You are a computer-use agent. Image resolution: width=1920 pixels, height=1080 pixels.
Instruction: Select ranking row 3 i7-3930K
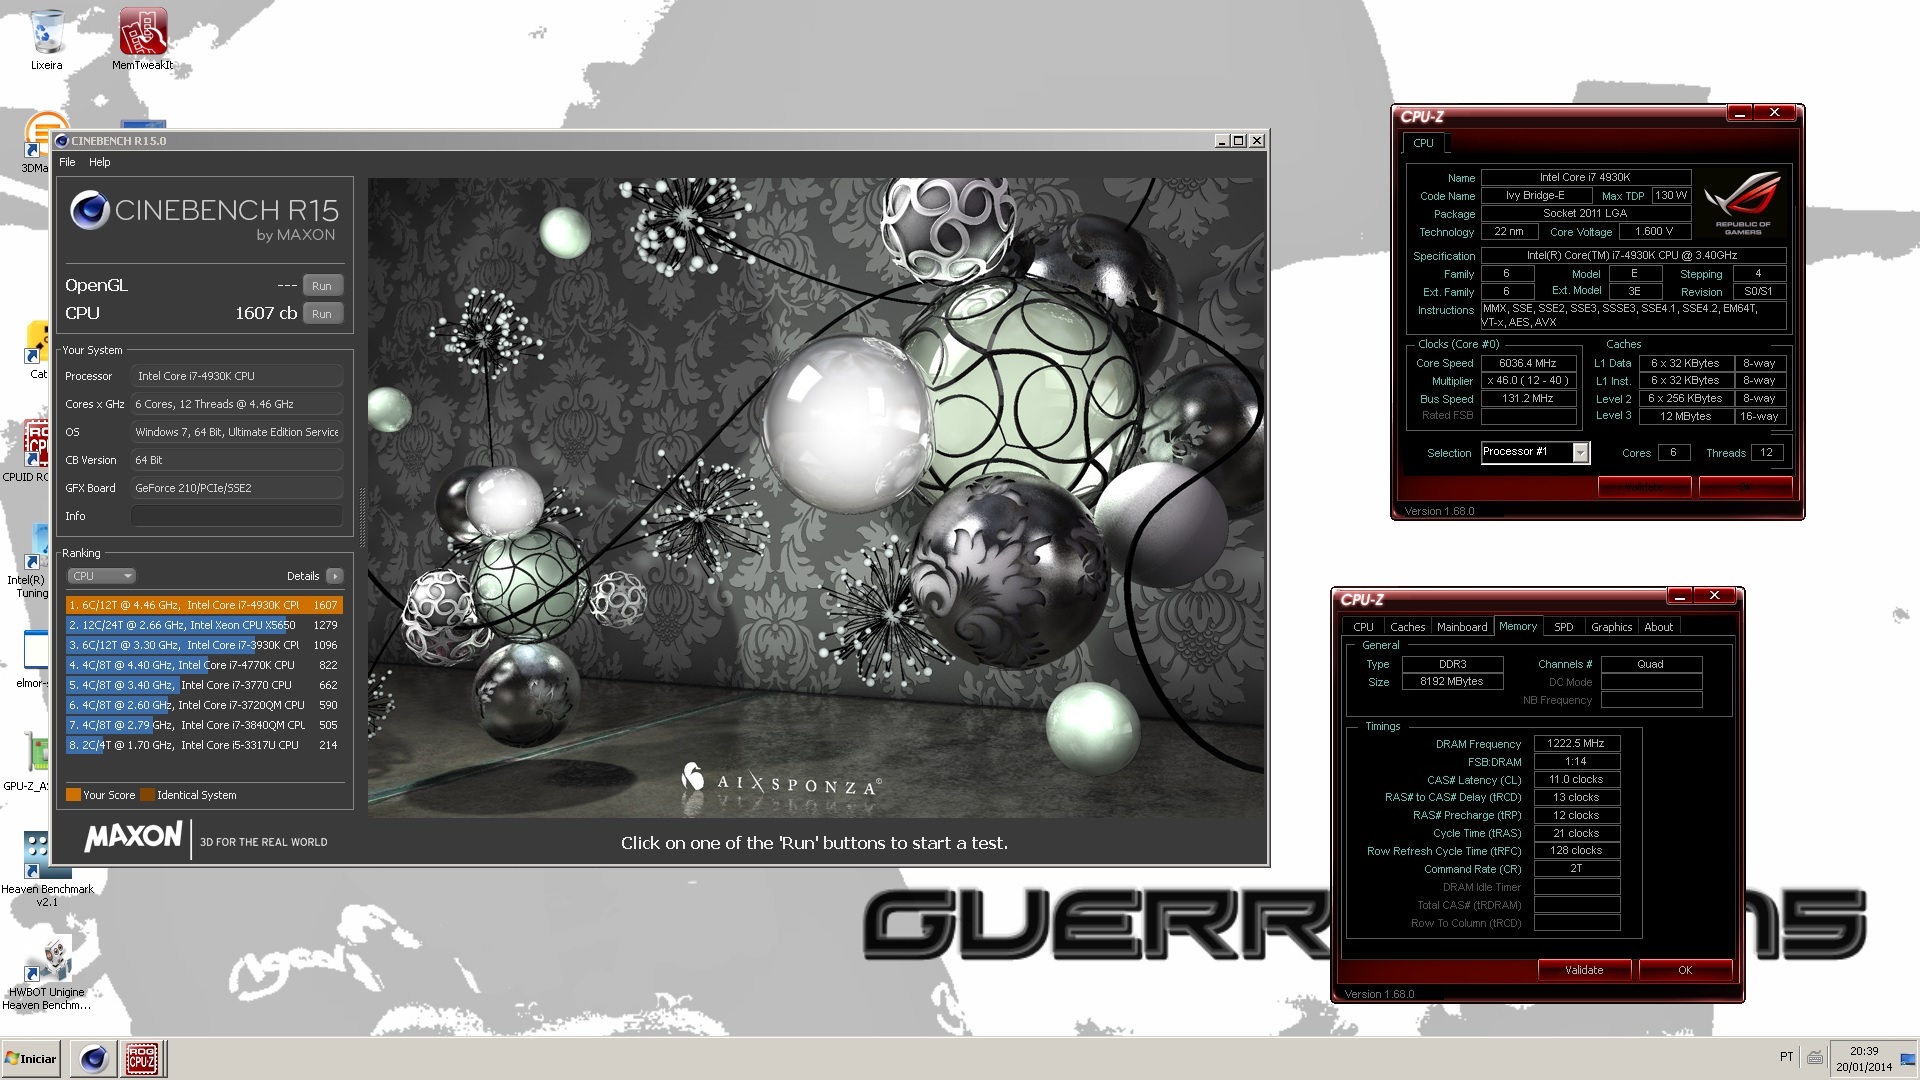pos(204,645)
